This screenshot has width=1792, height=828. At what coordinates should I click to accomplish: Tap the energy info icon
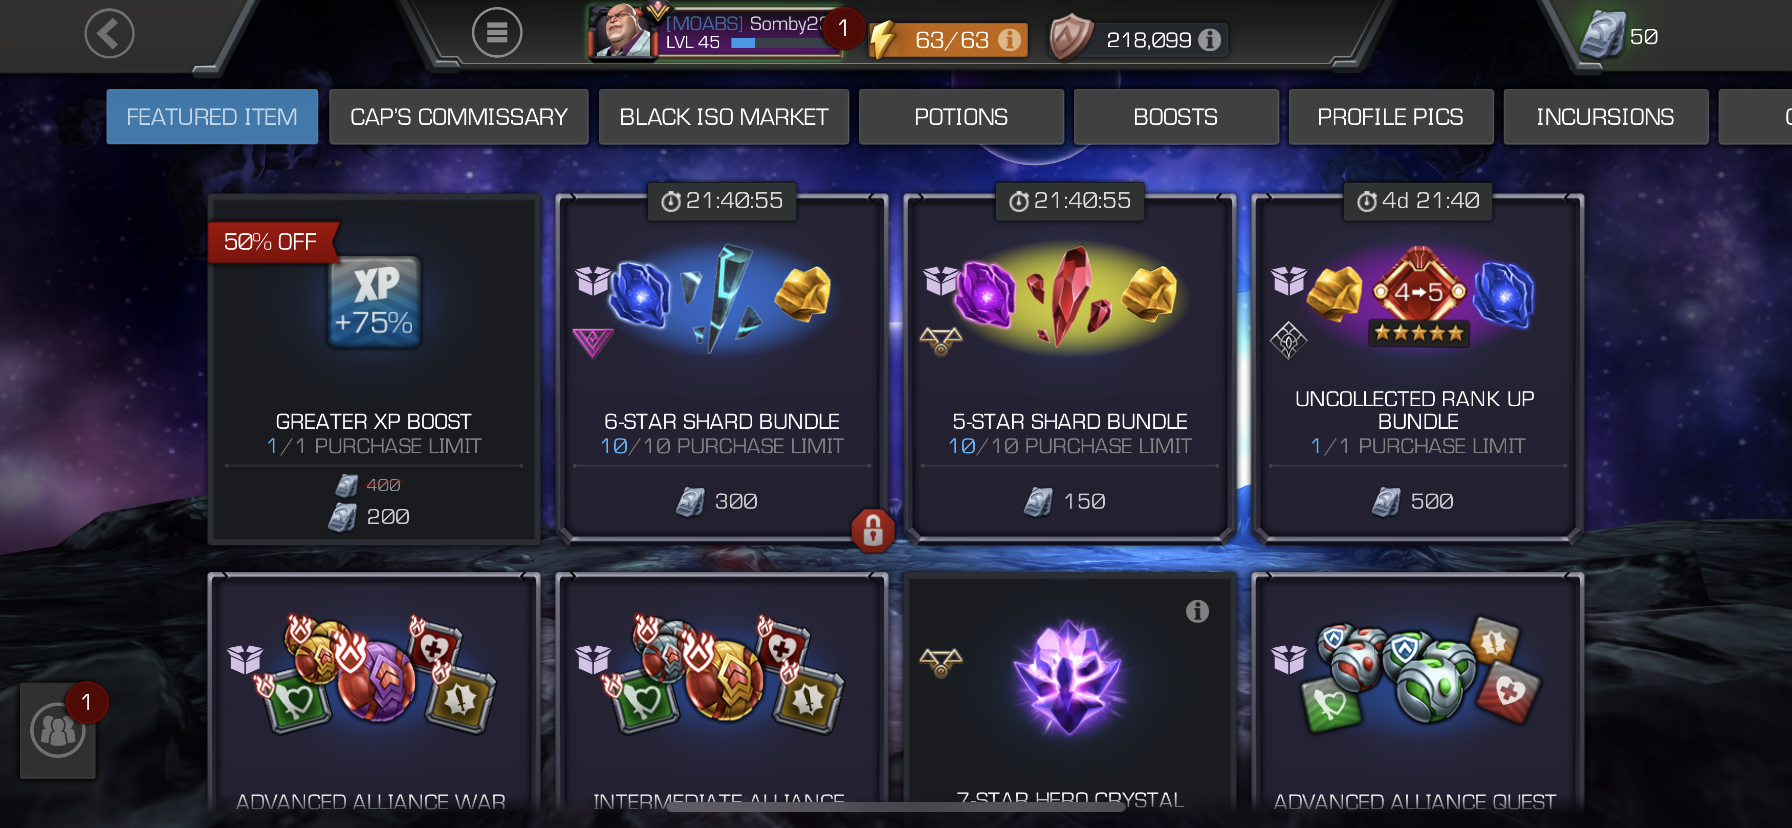click(1010, 40)
